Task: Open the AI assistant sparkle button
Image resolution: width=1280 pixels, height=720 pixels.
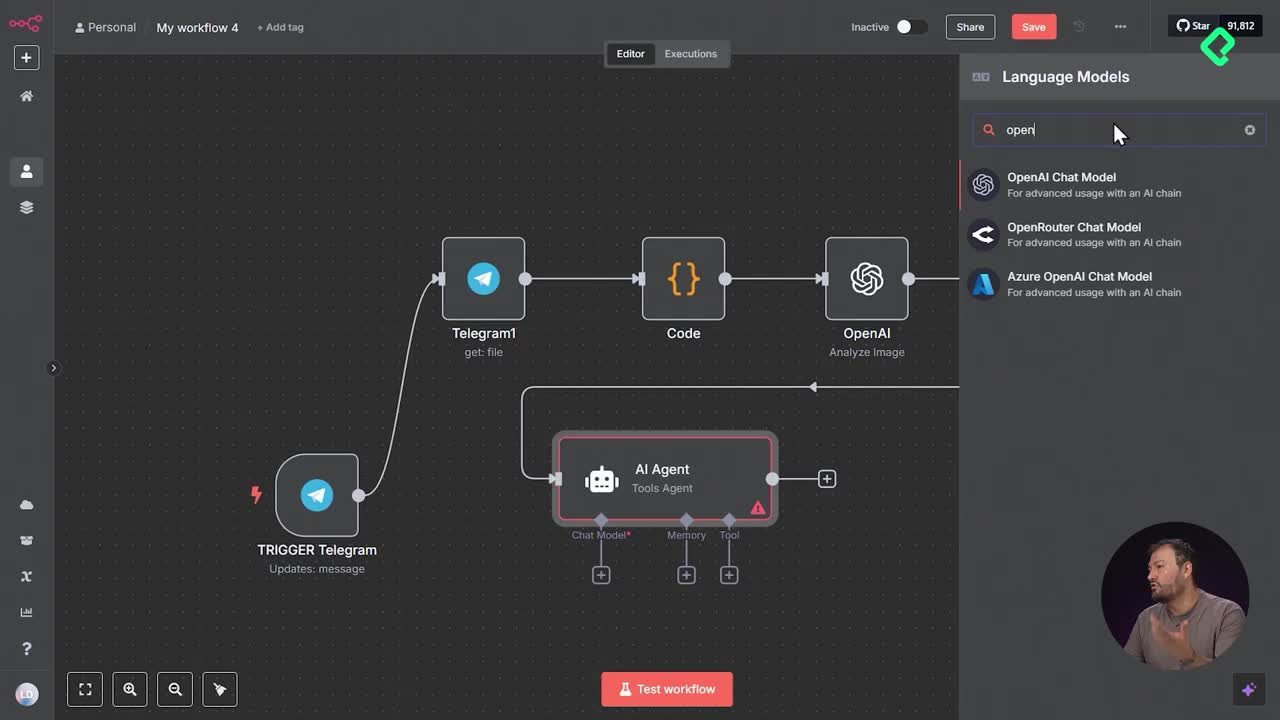Action: tap(1248, 689)
